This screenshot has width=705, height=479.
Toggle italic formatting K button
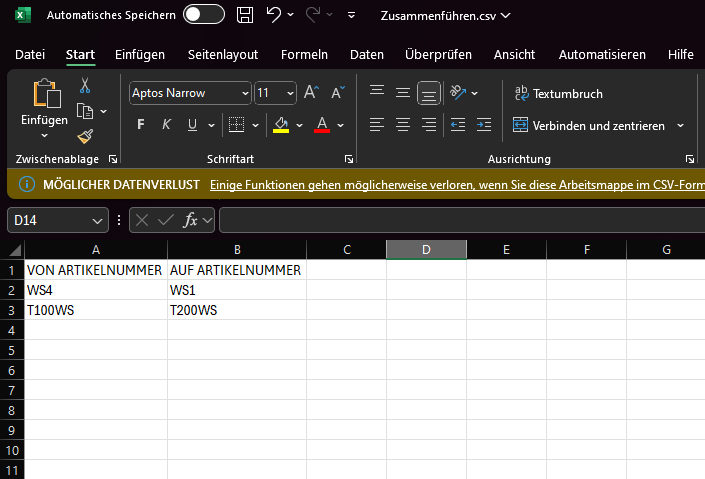[x=166, y=125]
